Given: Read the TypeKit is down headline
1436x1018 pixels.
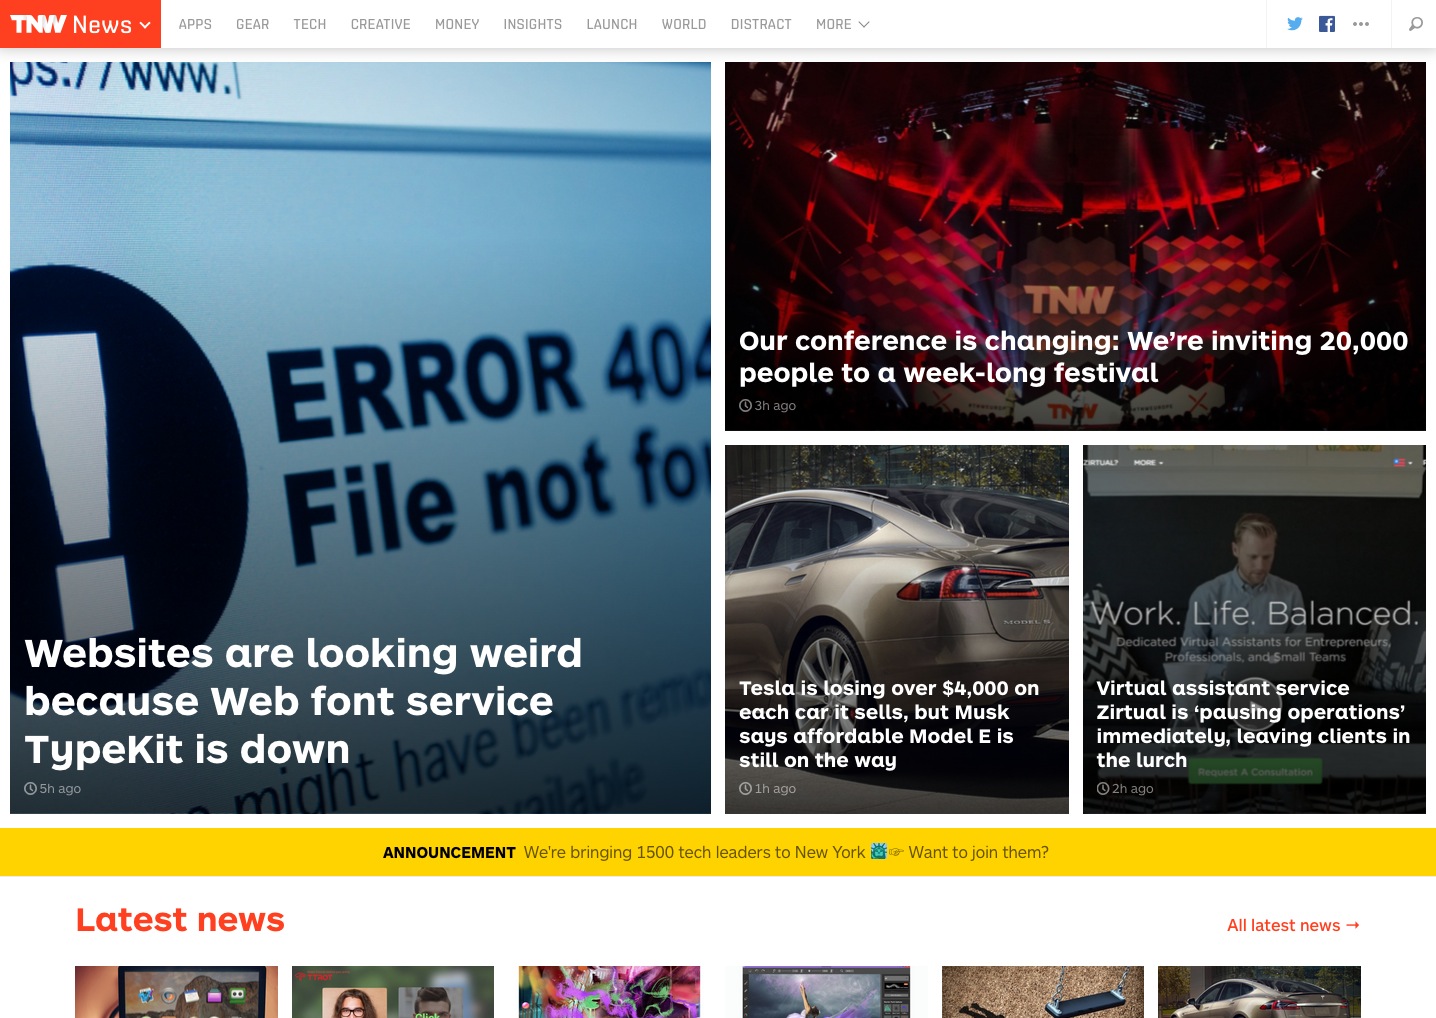Looking at the screenshot, I should [x=303, y=701].
